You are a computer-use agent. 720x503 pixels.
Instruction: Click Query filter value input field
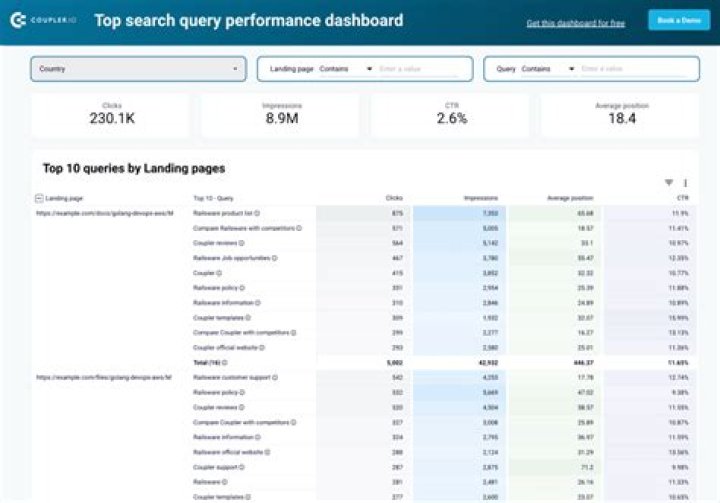(x=635, y=69)
